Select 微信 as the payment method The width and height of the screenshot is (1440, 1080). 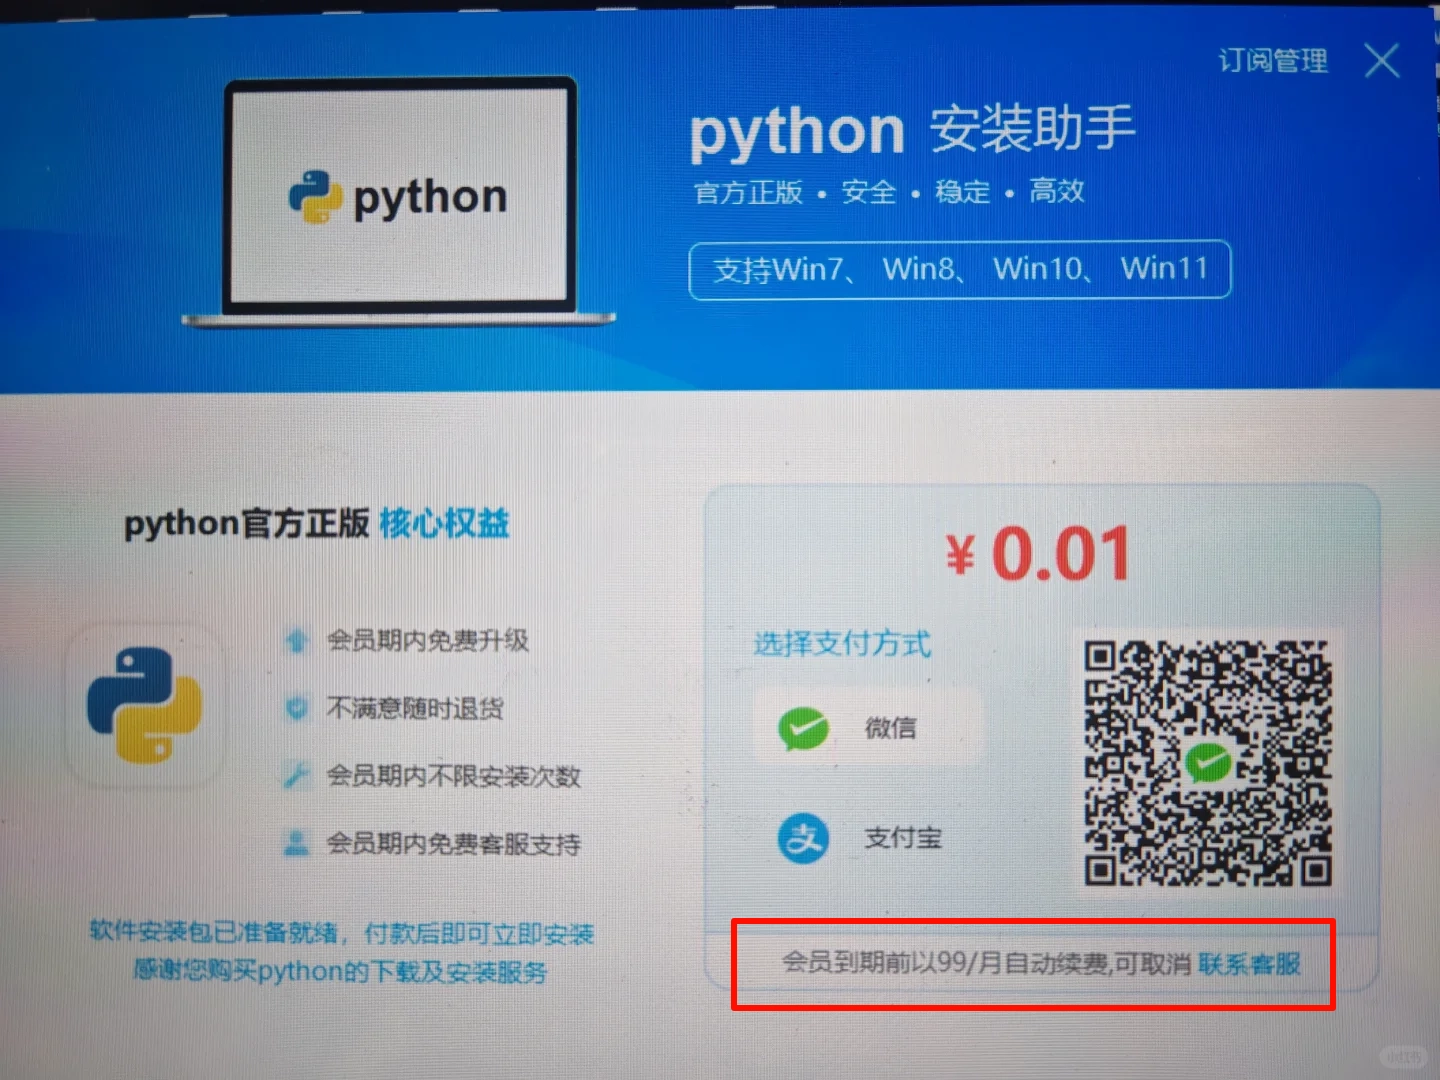pos(866,728)
